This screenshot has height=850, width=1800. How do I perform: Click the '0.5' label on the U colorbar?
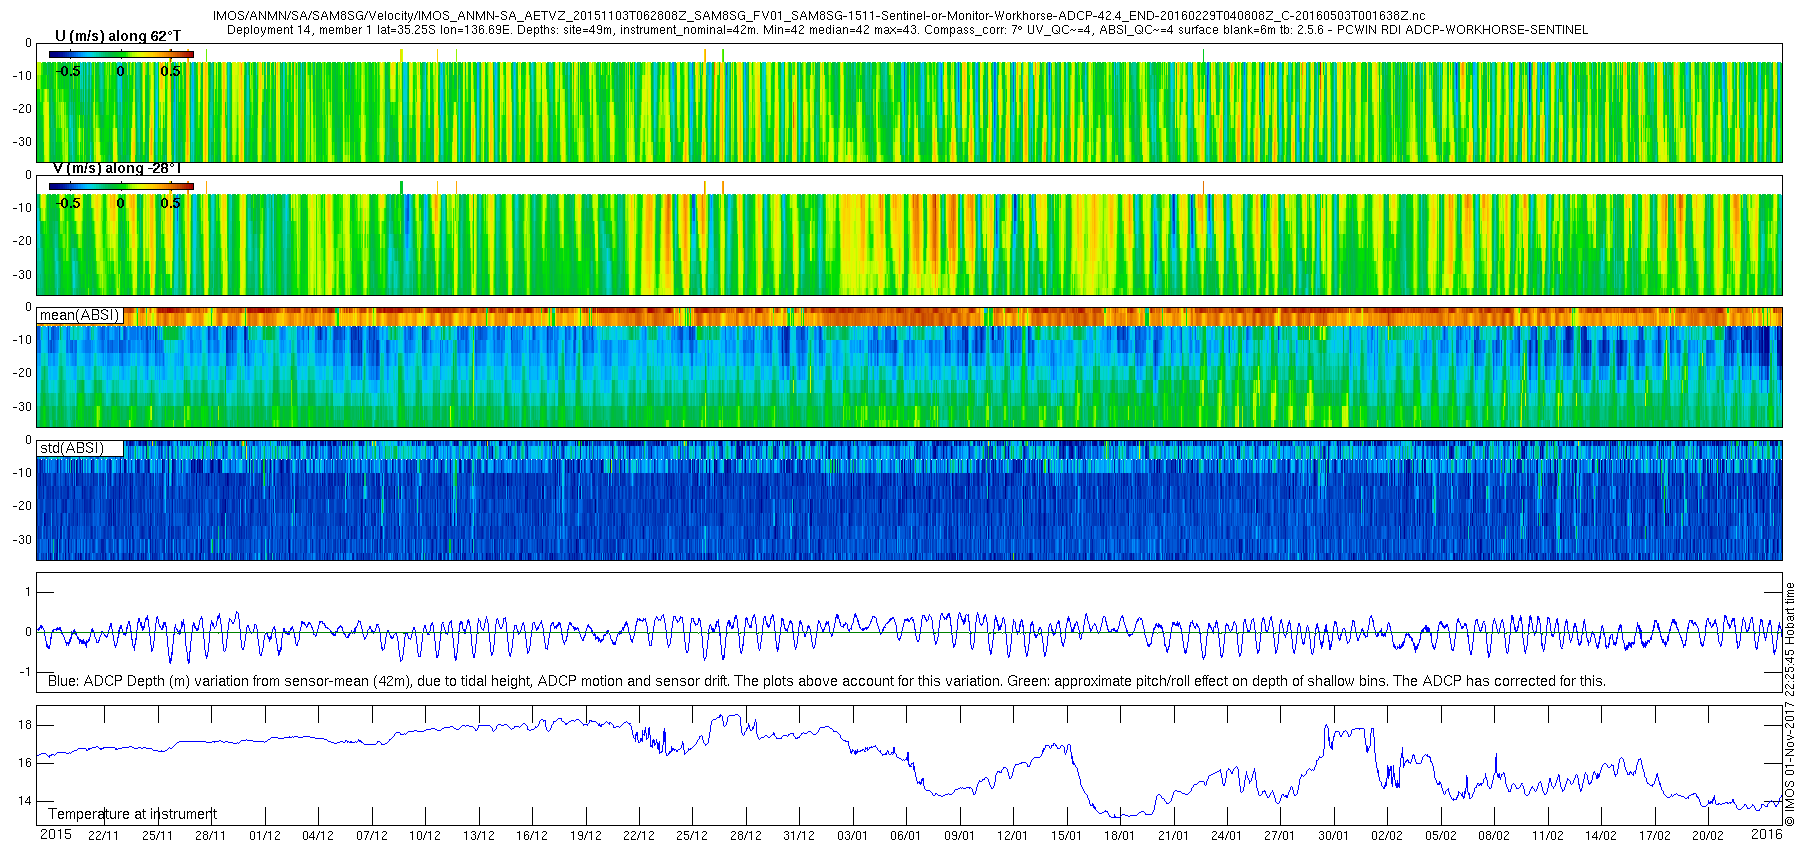click(x=171, y=71)
